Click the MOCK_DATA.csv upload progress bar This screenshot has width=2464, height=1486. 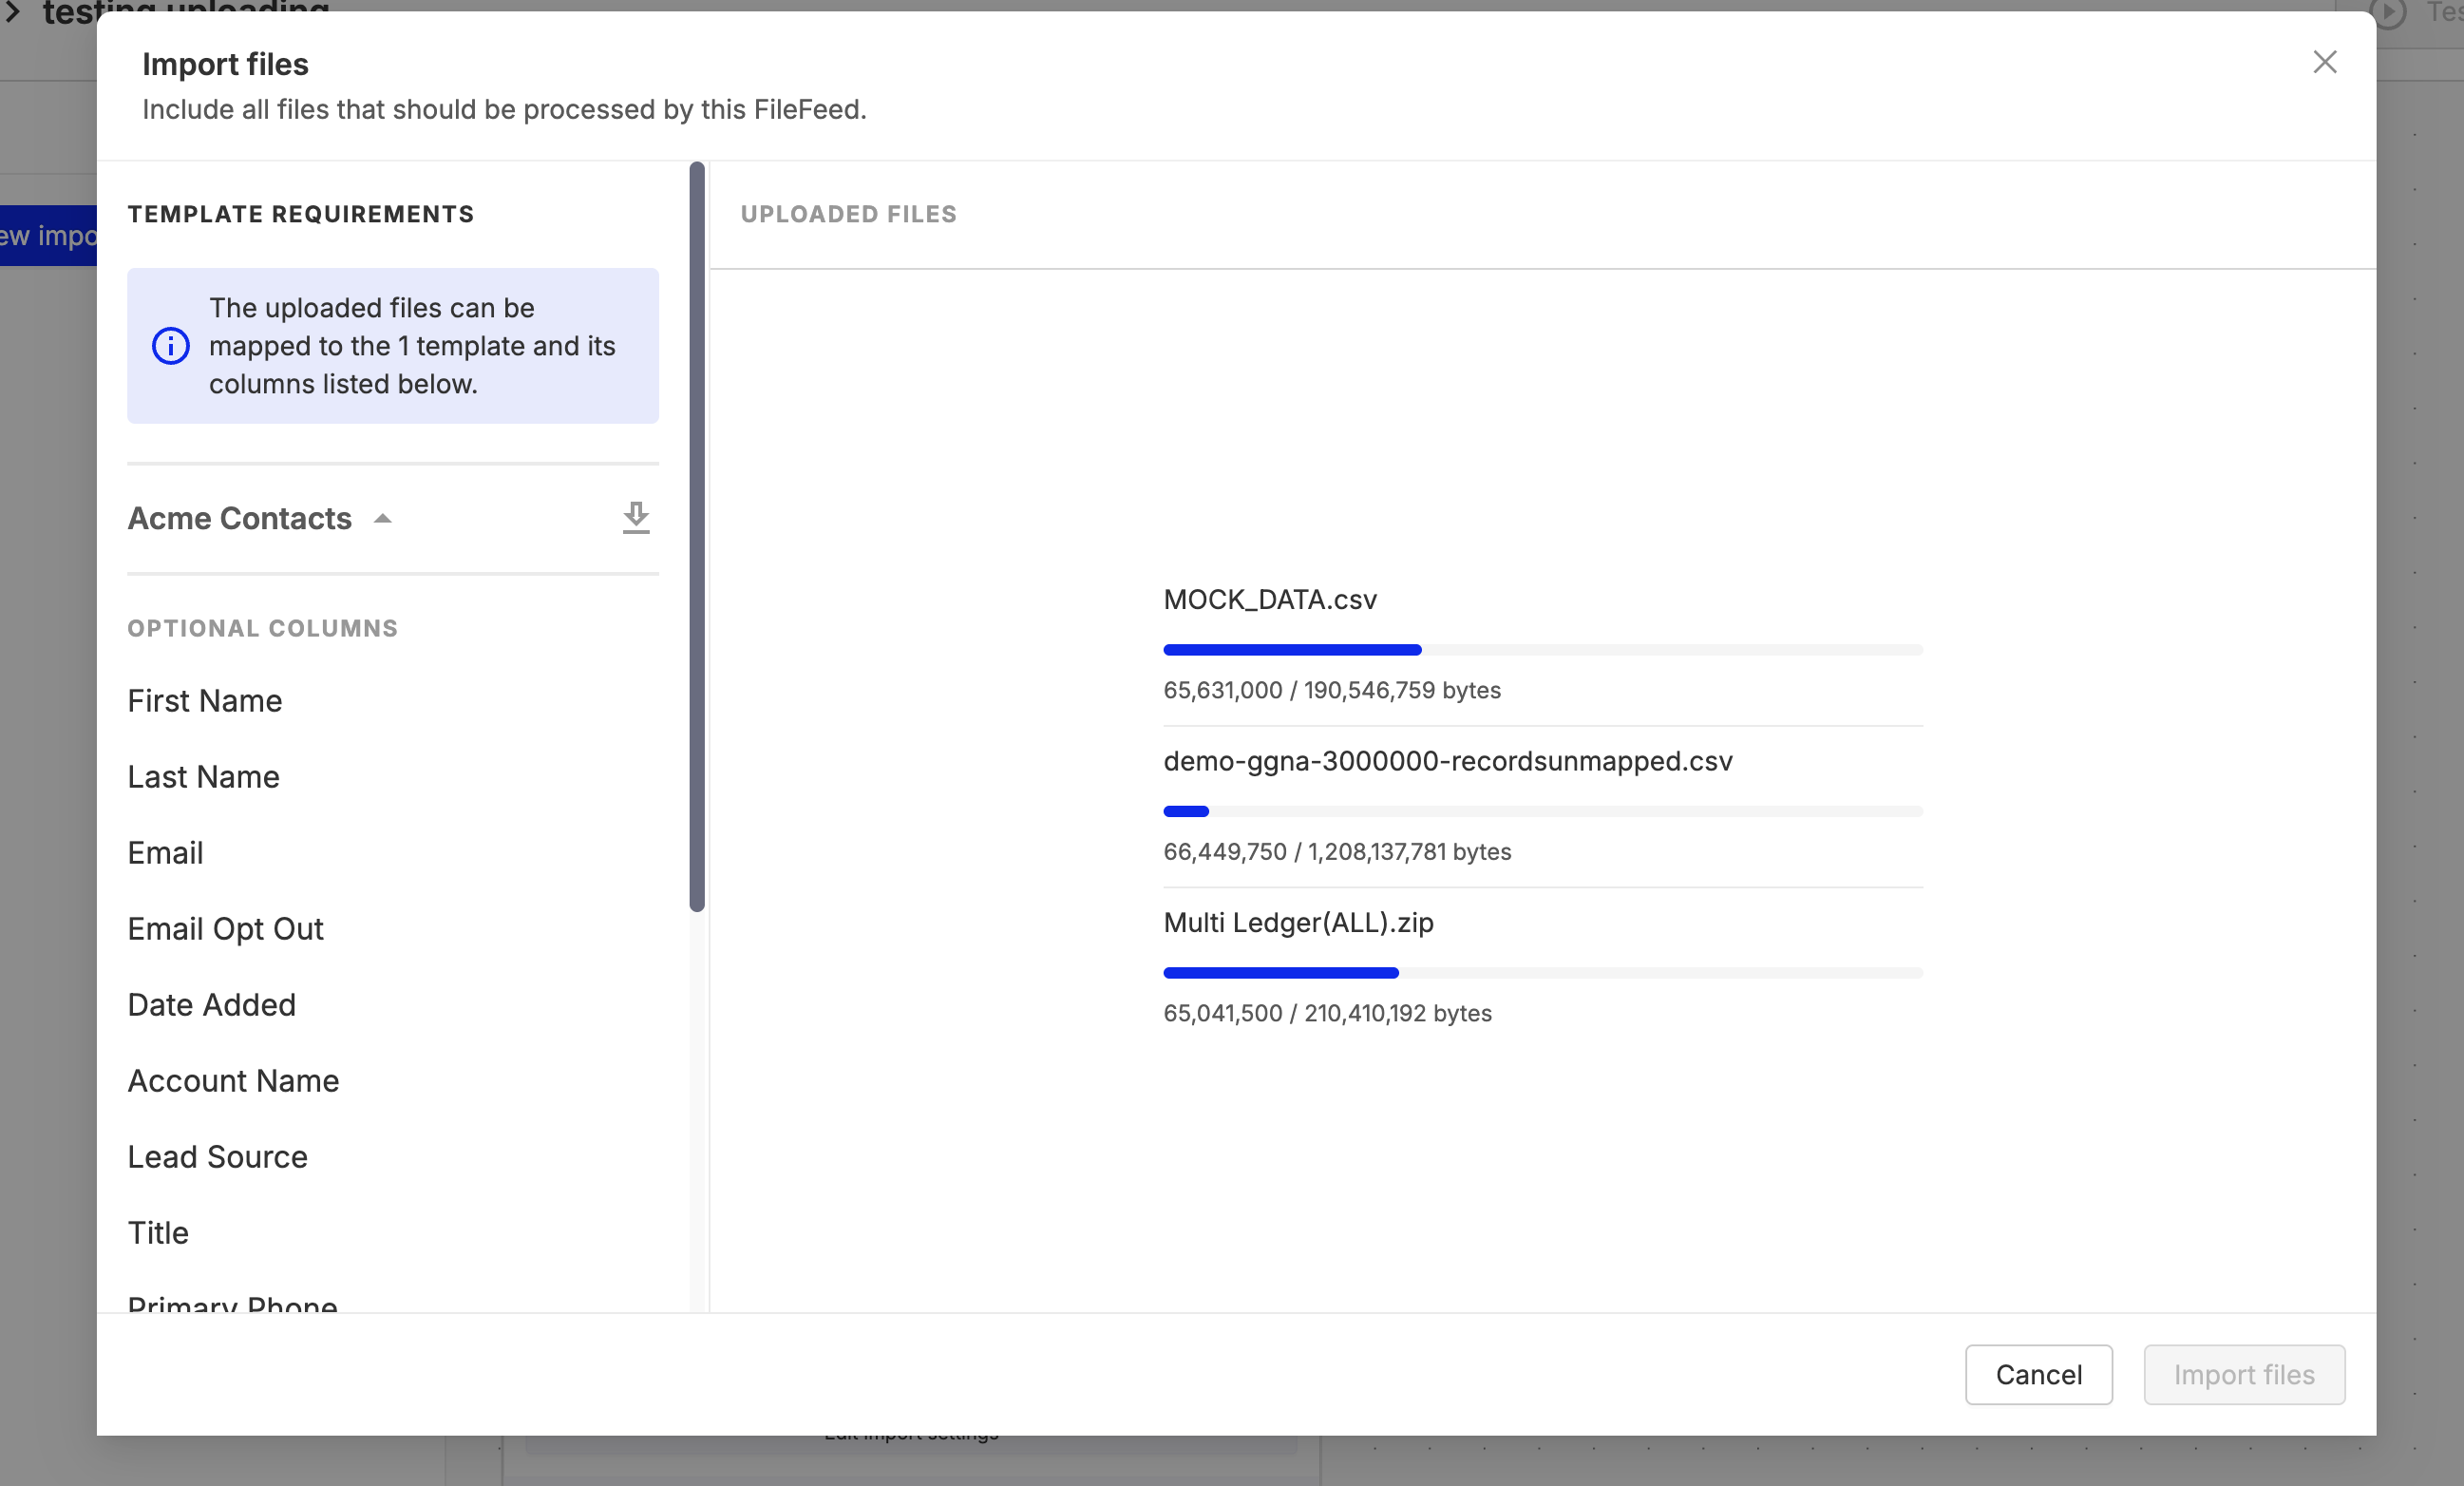1542,650
